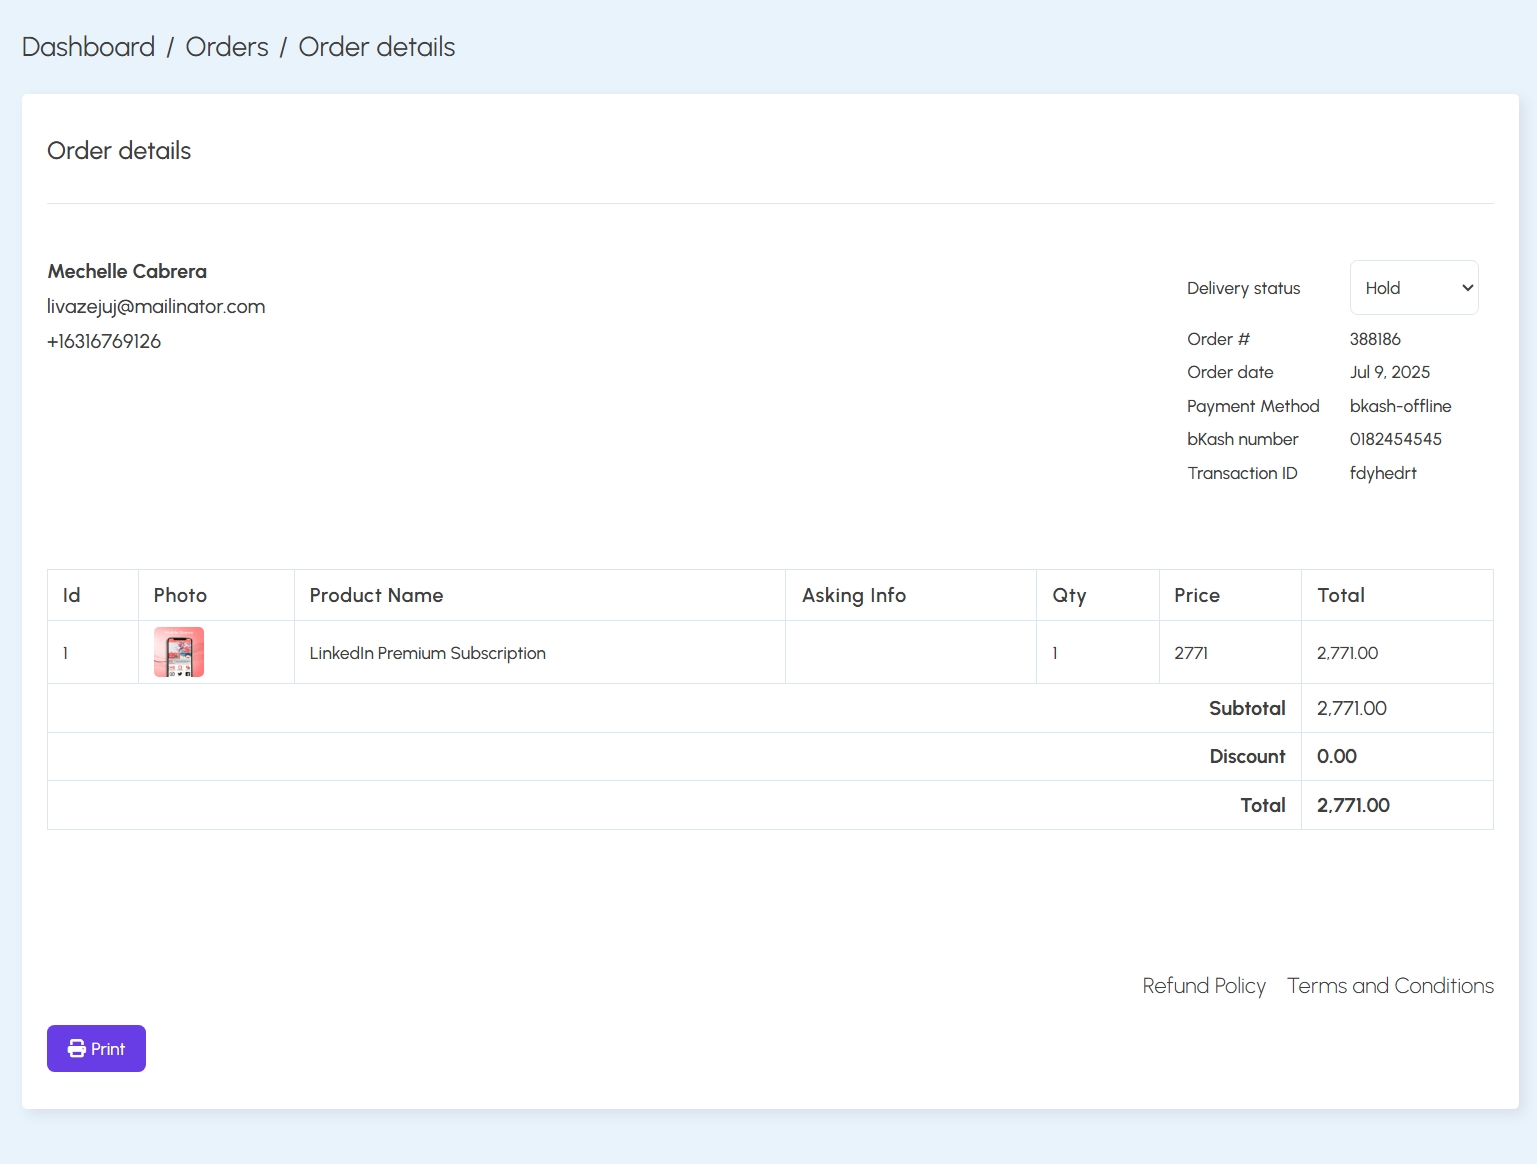Click the Transaction ID label
This screenshot has width=1537, height=1164.
pos(1242,473)
